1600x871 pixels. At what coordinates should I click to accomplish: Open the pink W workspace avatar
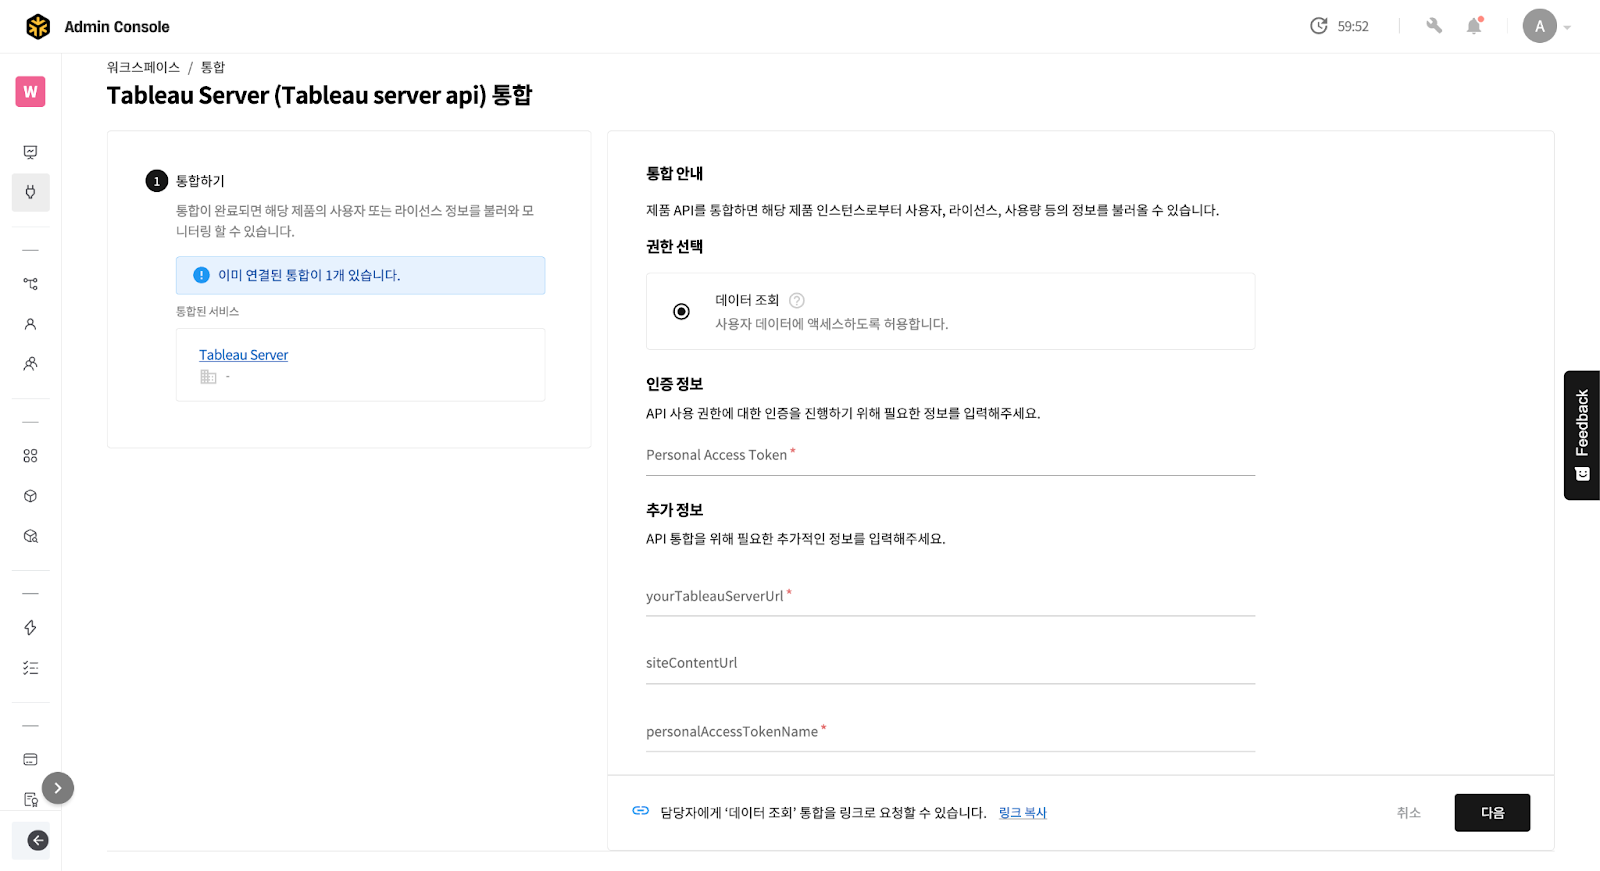(30, 92)
